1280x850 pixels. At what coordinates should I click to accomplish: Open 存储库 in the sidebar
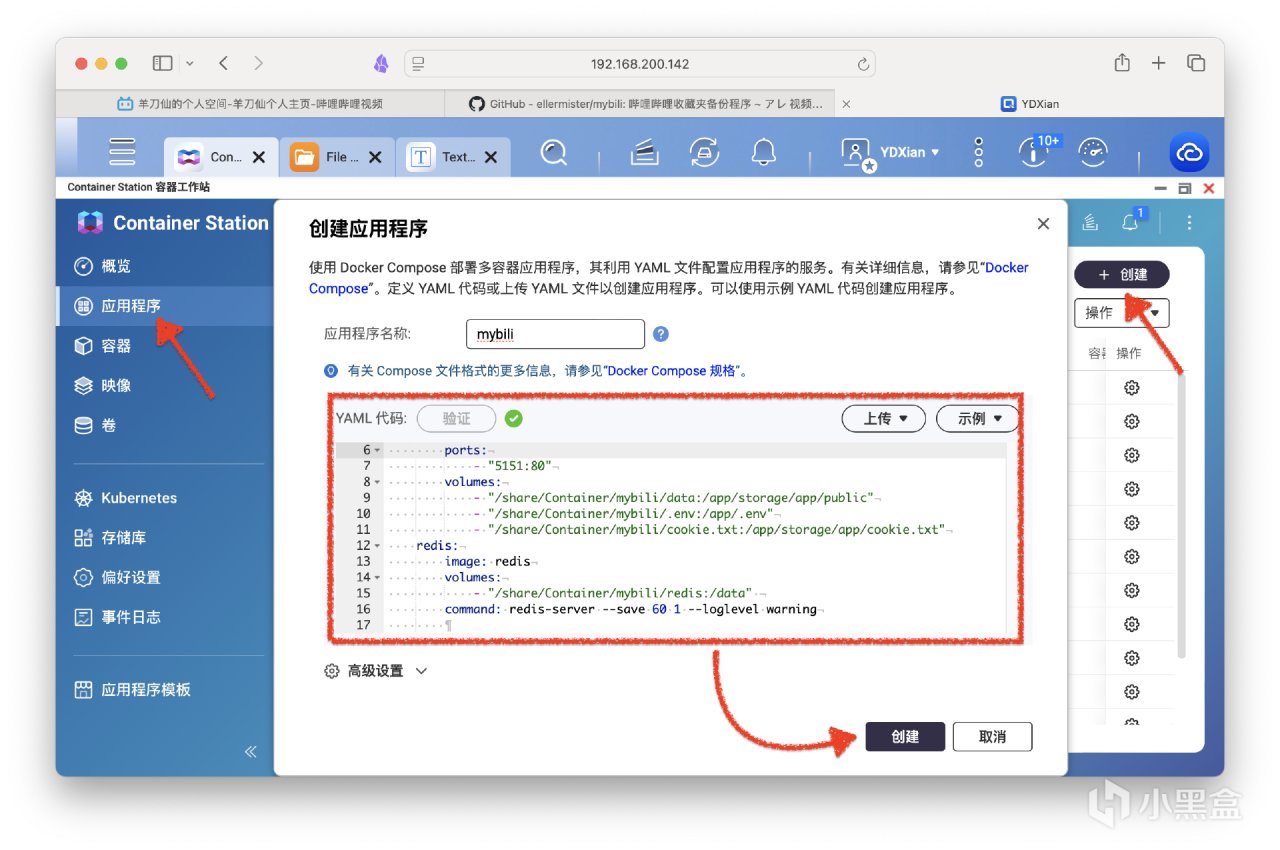[165, 538]
